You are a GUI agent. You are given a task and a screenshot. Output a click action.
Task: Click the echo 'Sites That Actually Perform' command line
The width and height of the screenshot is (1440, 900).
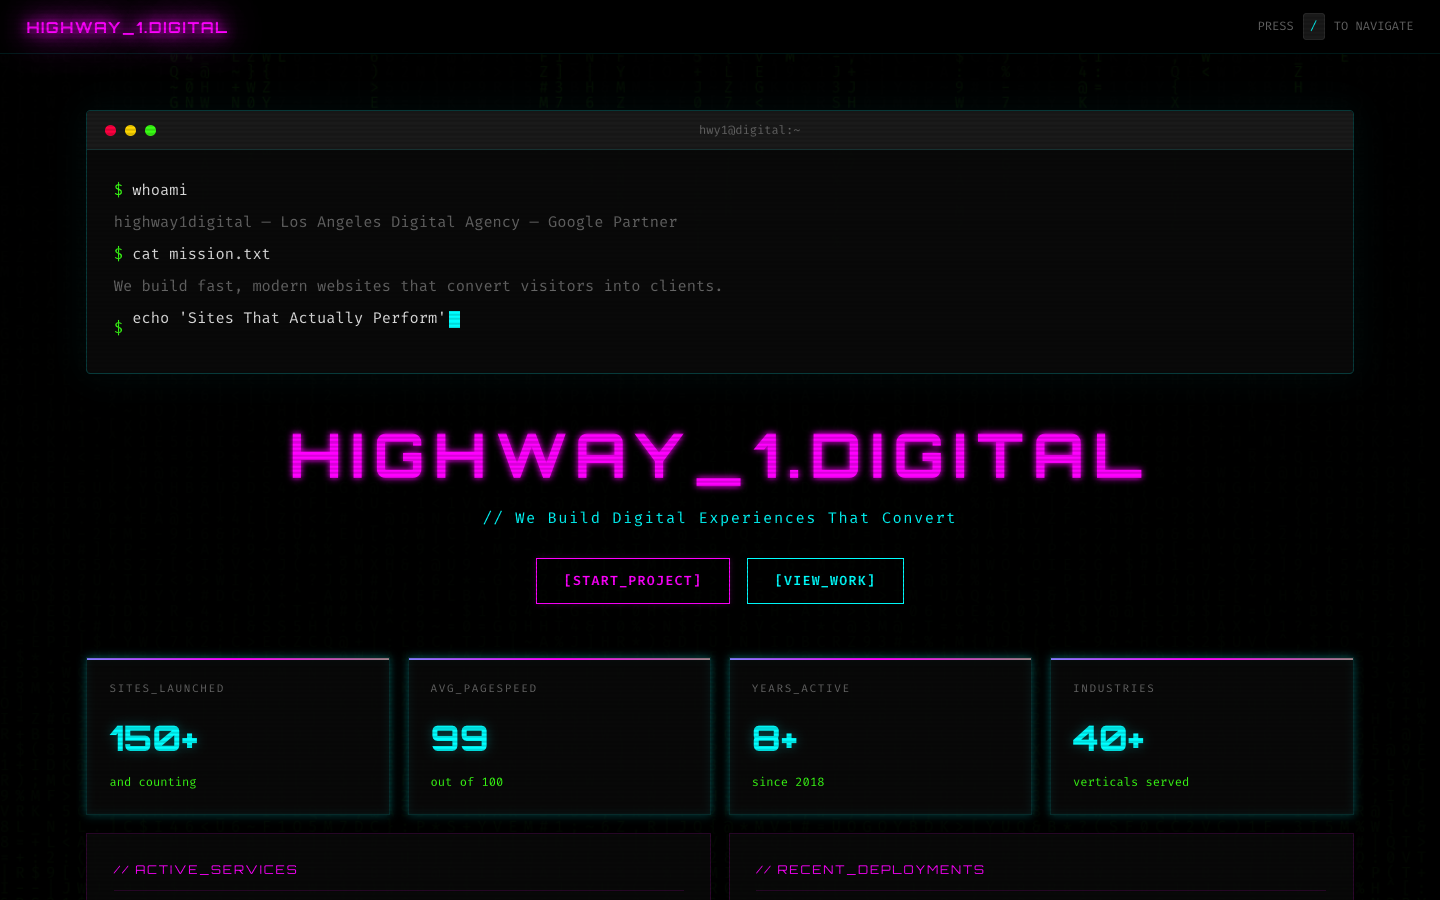(289, 318)
